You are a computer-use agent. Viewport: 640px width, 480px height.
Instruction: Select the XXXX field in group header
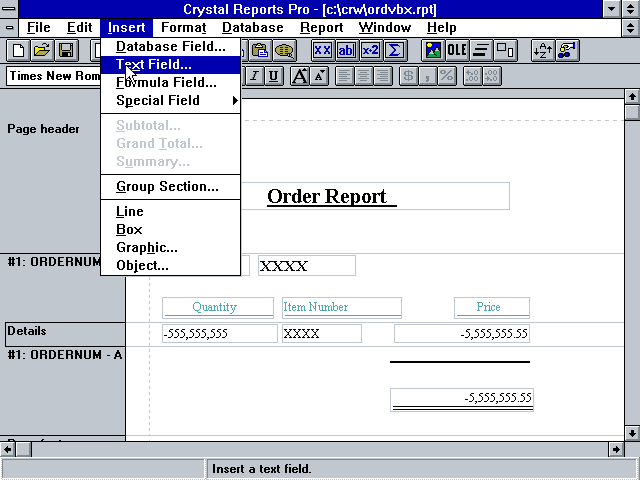[307, 266]
